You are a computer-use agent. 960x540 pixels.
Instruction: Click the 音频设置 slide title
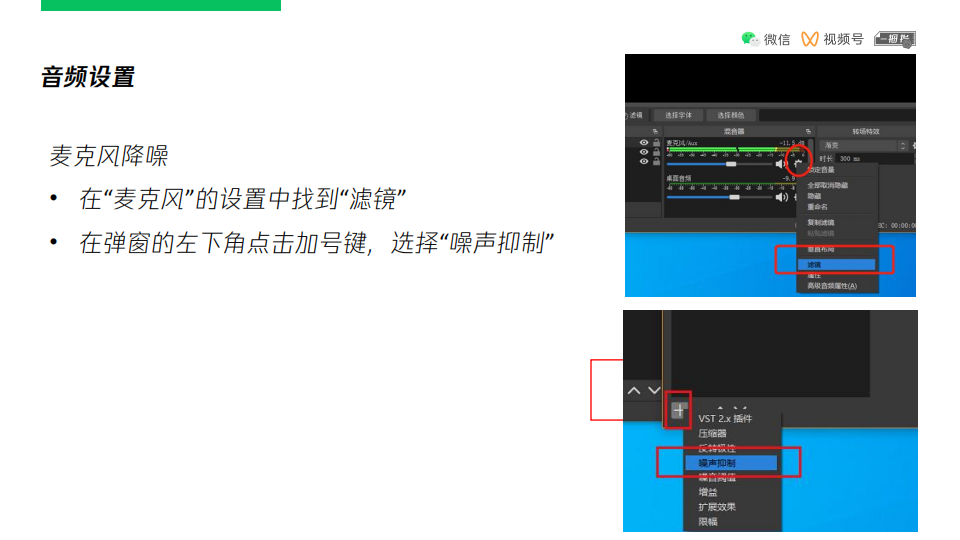(x=88, y=77)
